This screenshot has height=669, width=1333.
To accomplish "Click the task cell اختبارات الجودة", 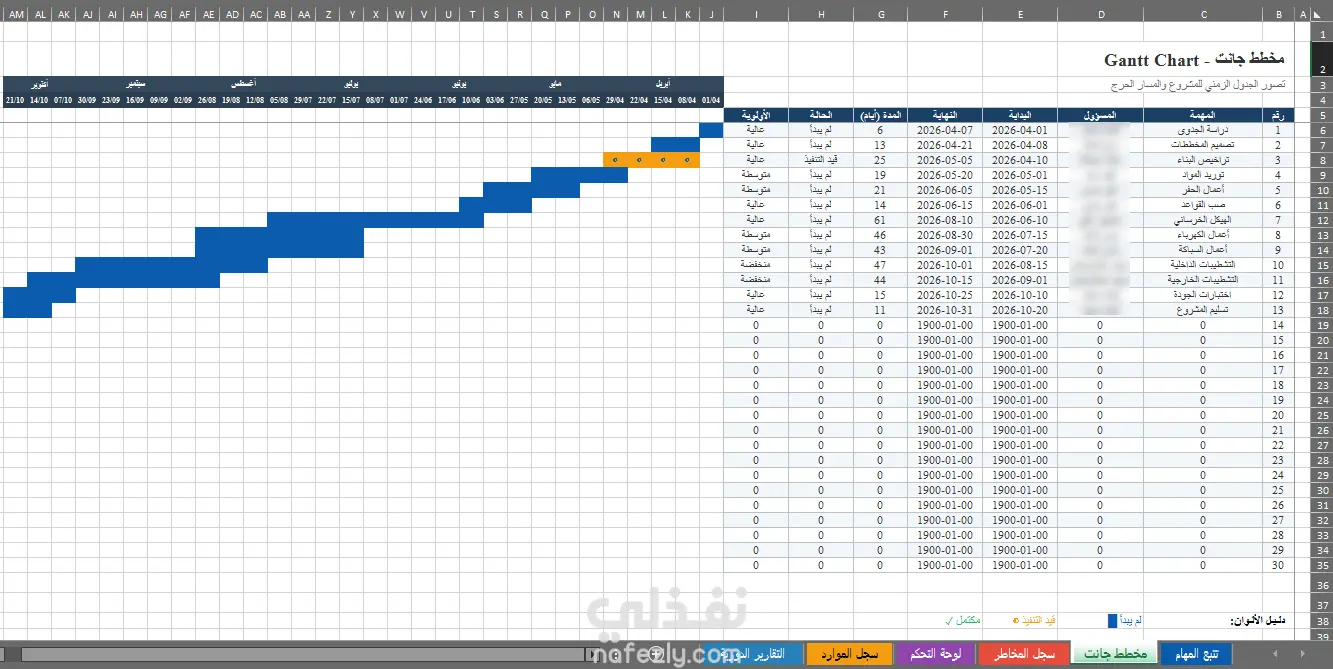I will (1204, 295).
